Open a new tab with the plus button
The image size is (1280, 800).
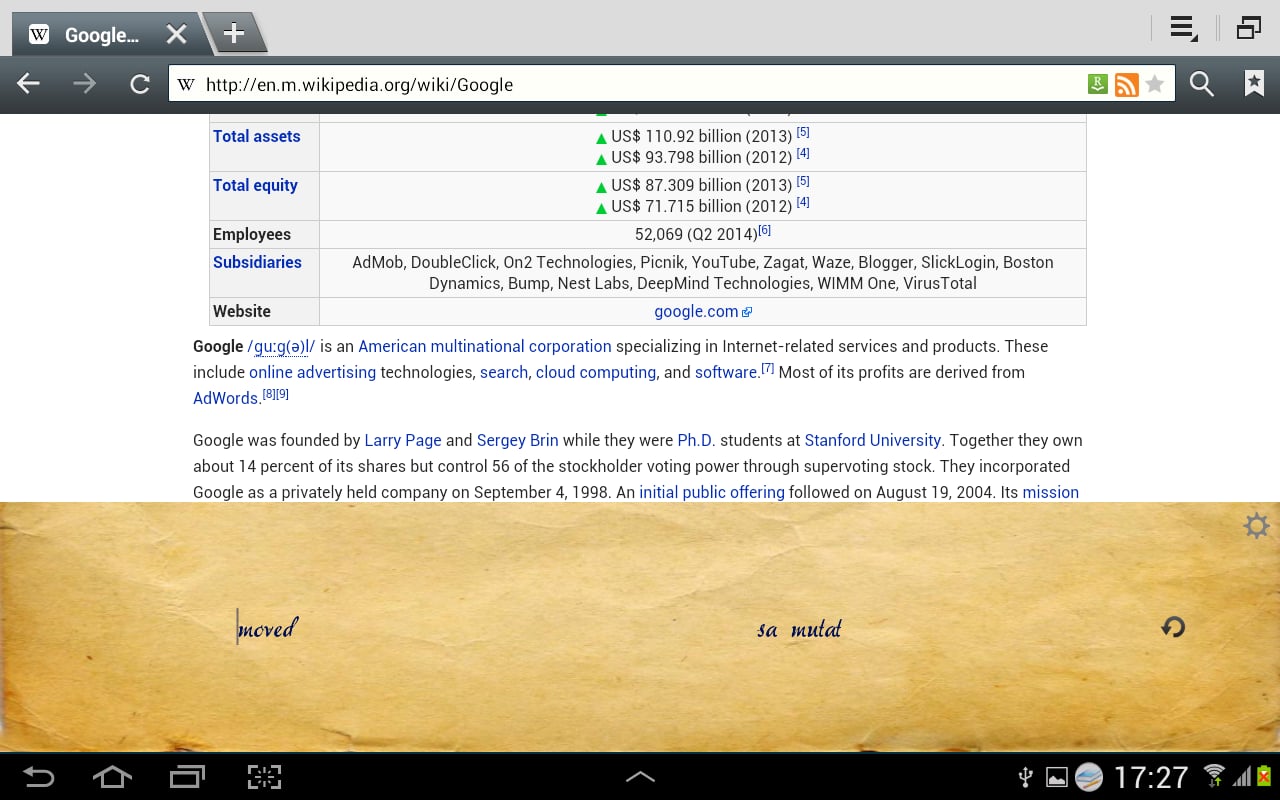coord(233,34)
